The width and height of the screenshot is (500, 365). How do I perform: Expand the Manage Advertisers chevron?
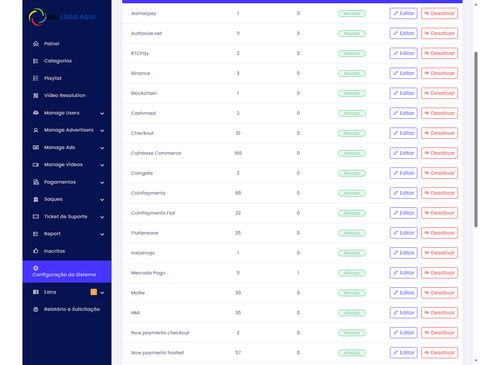click(102, 131)
